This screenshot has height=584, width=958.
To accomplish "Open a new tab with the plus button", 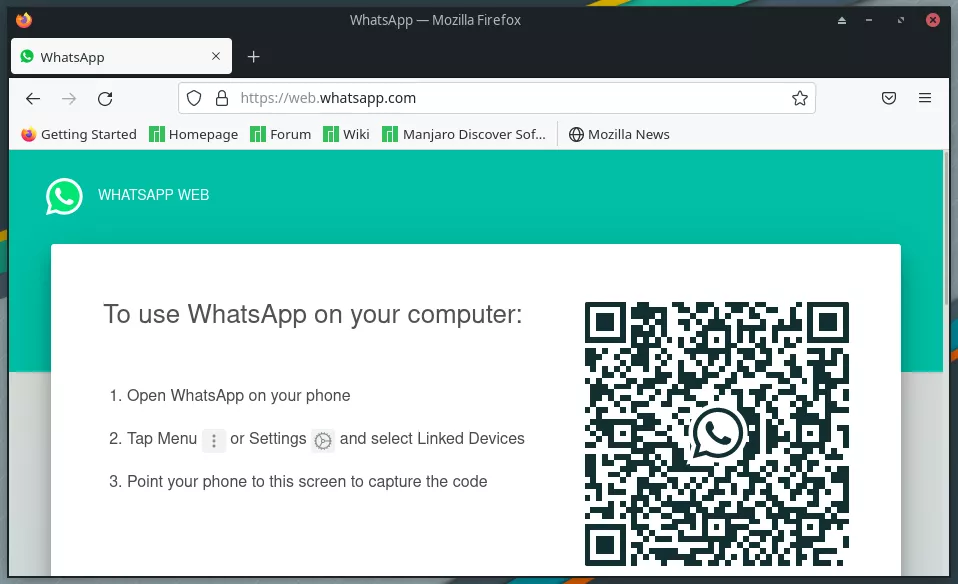I will (254, 57).
